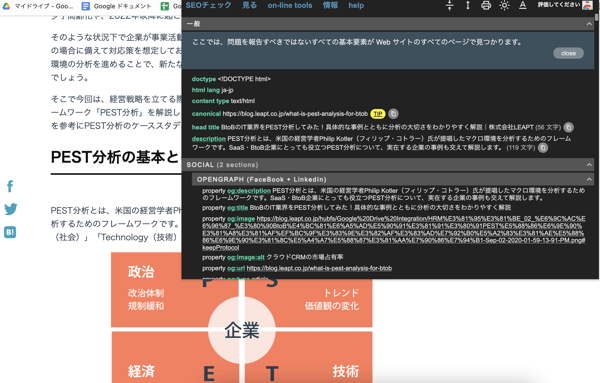Click the トレンド text in diagram
Viewport: 600px width, 383px height.
point(341,293)
